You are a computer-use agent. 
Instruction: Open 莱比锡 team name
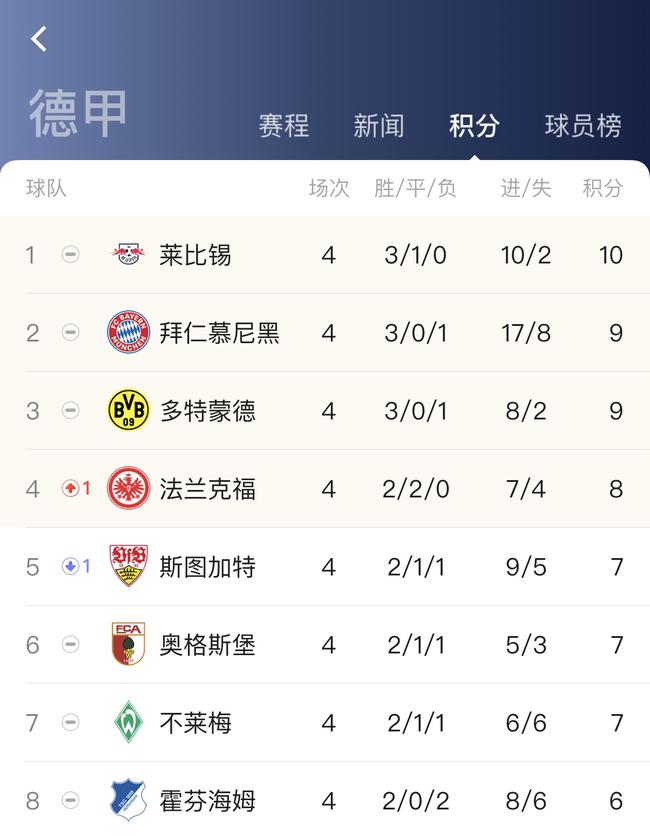[195, 255]
